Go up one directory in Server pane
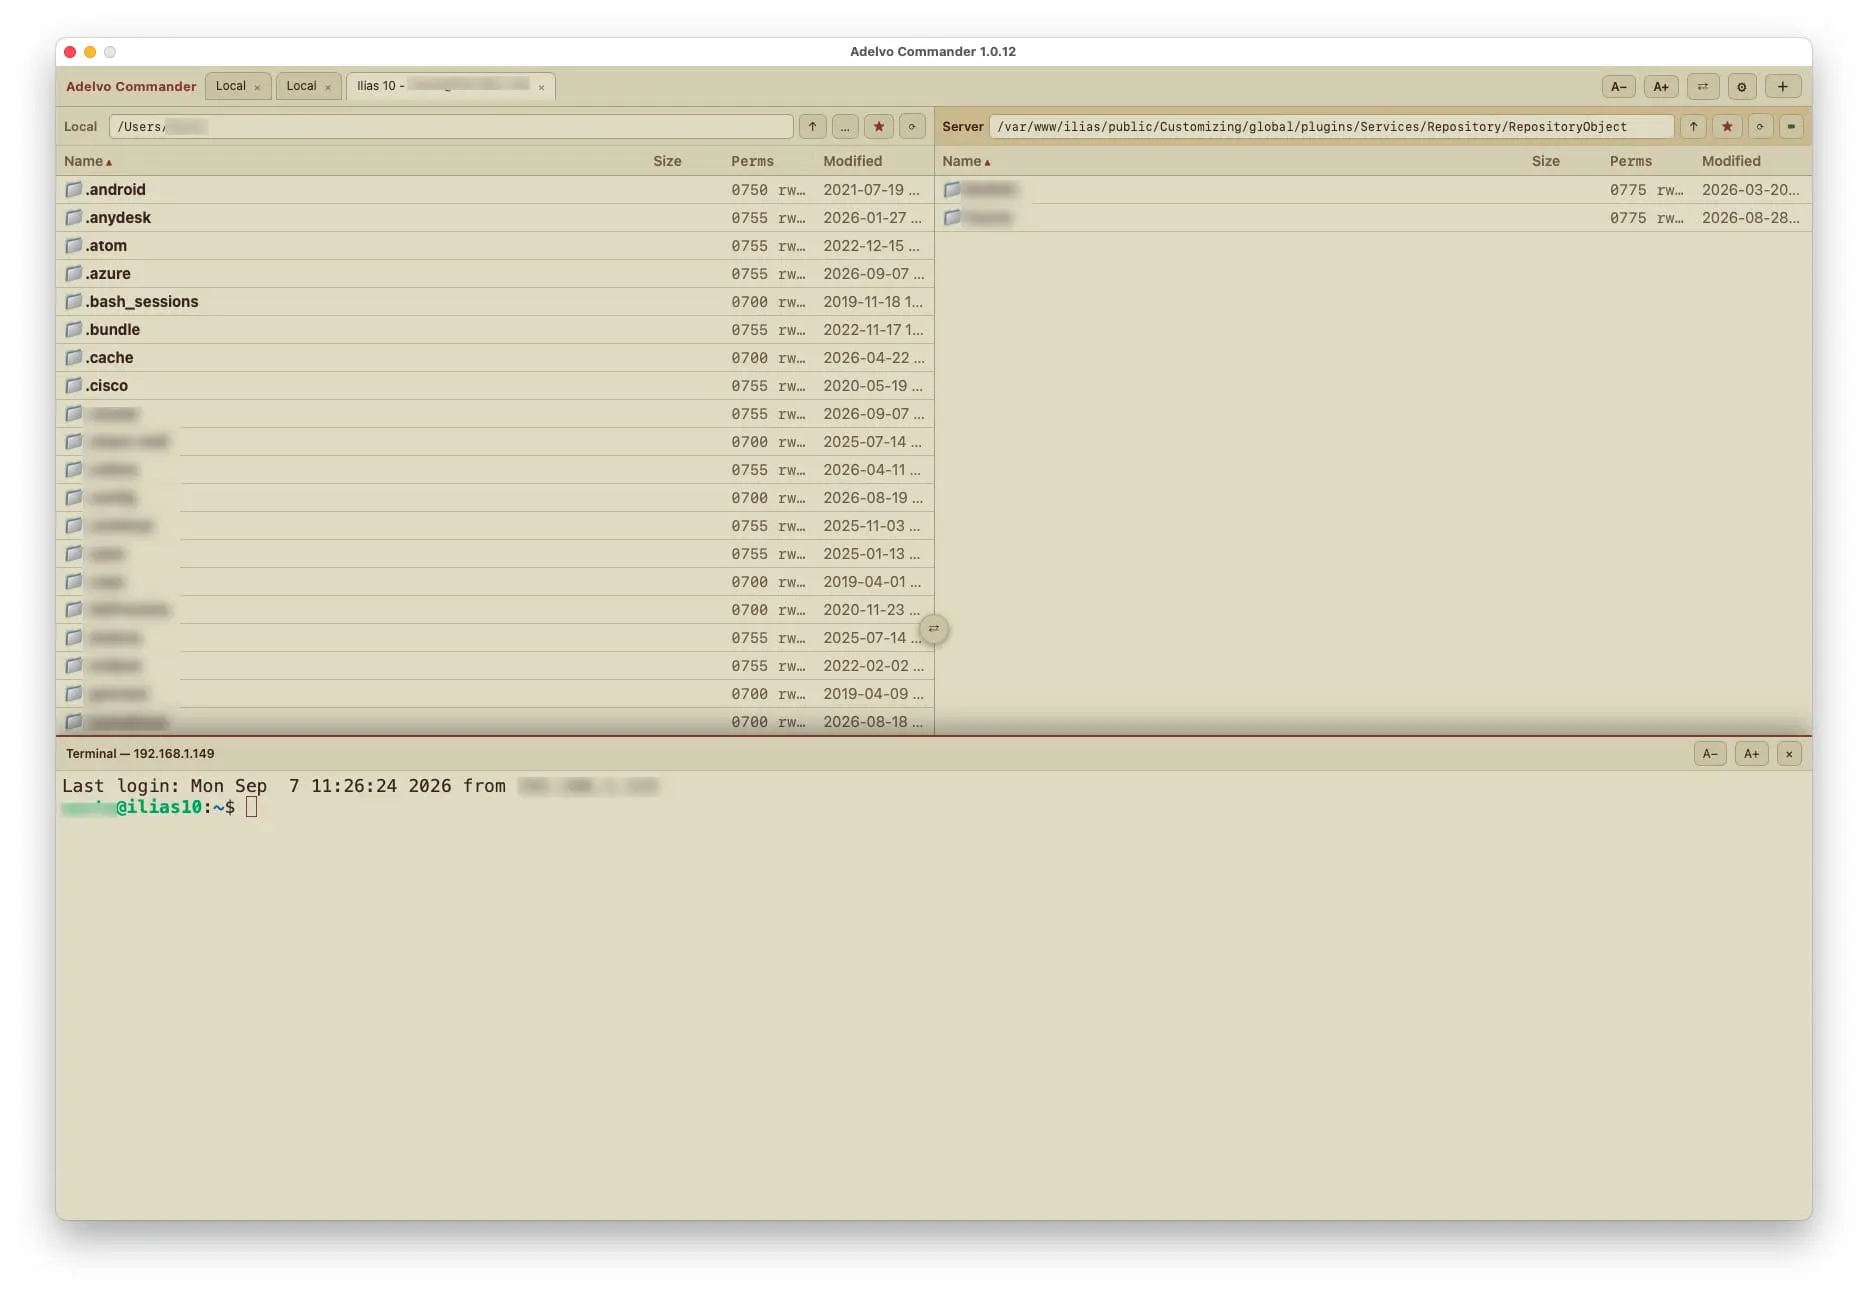The image size is (1868, 1294). tap(1693, 127)
